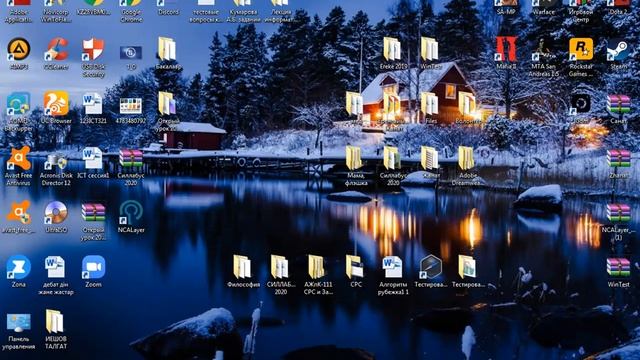Launch Zoom from the desktop

[93, 267]
